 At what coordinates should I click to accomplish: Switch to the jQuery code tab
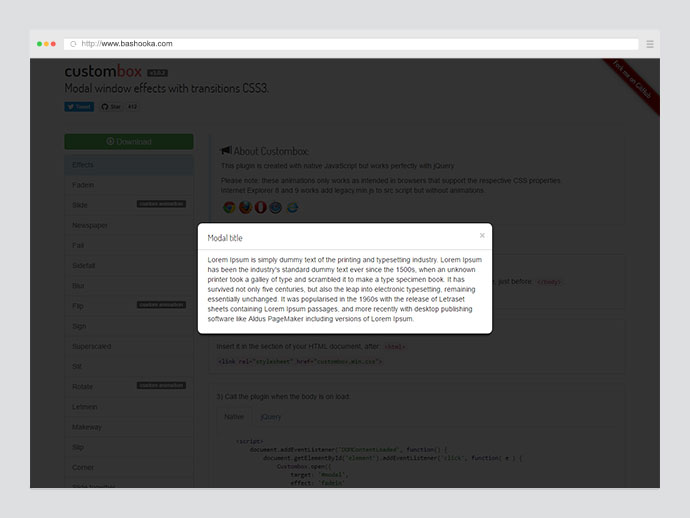(x=271, y=416)
